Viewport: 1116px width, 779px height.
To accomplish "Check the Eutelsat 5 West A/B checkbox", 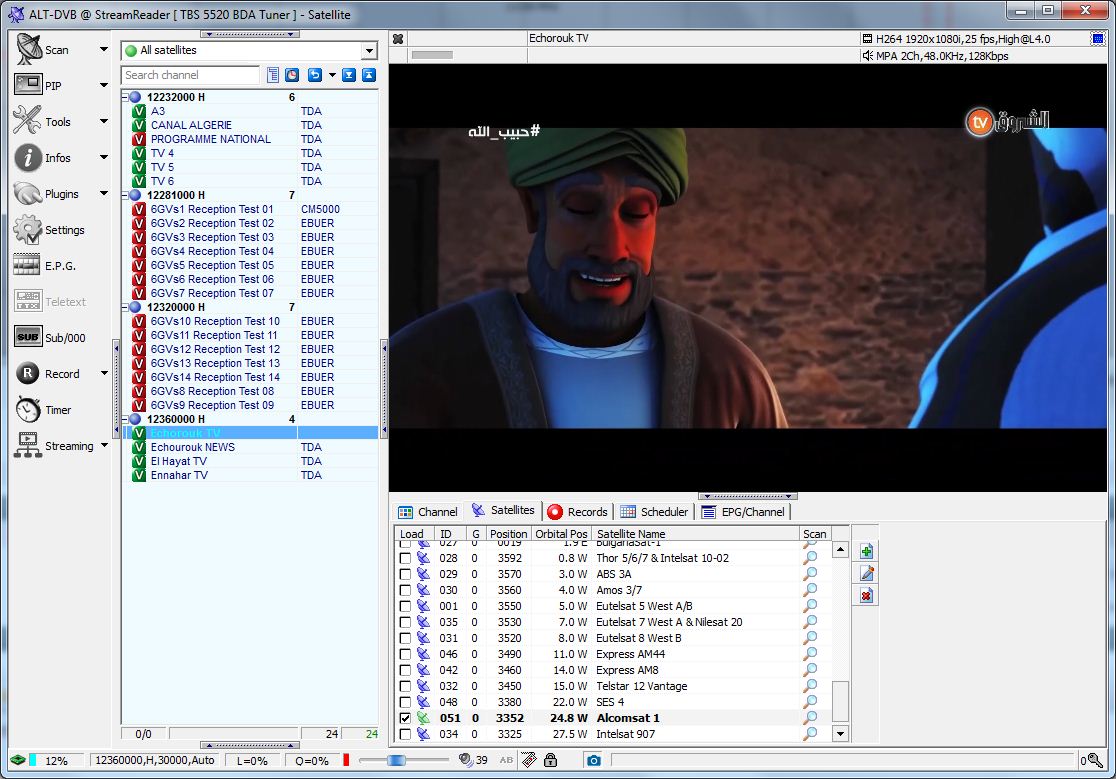I will (405, 606).
